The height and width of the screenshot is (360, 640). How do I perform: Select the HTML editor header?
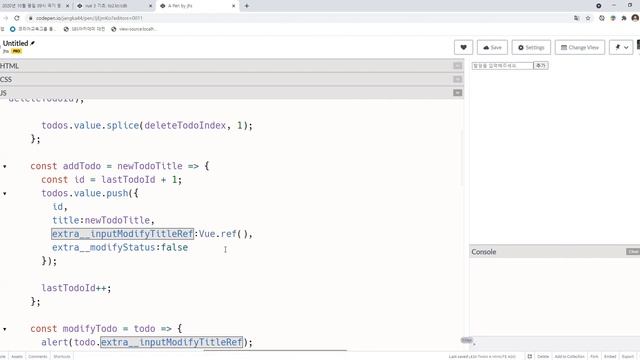(231, 66)
